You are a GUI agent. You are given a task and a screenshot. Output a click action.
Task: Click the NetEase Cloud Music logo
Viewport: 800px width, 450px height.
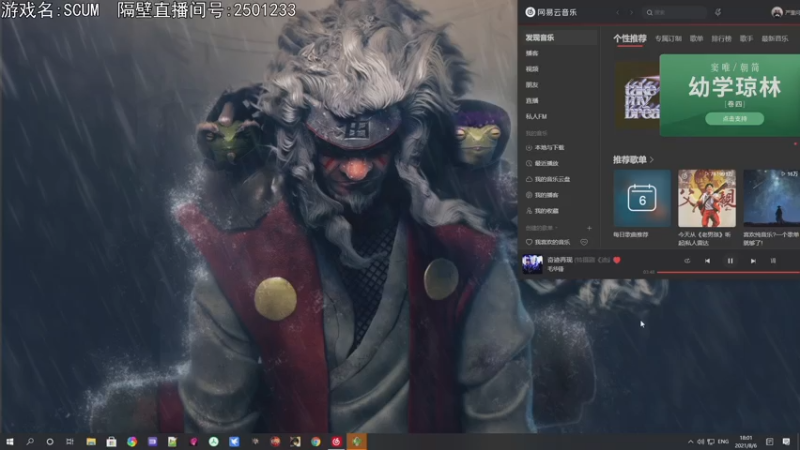coord(551,12)
